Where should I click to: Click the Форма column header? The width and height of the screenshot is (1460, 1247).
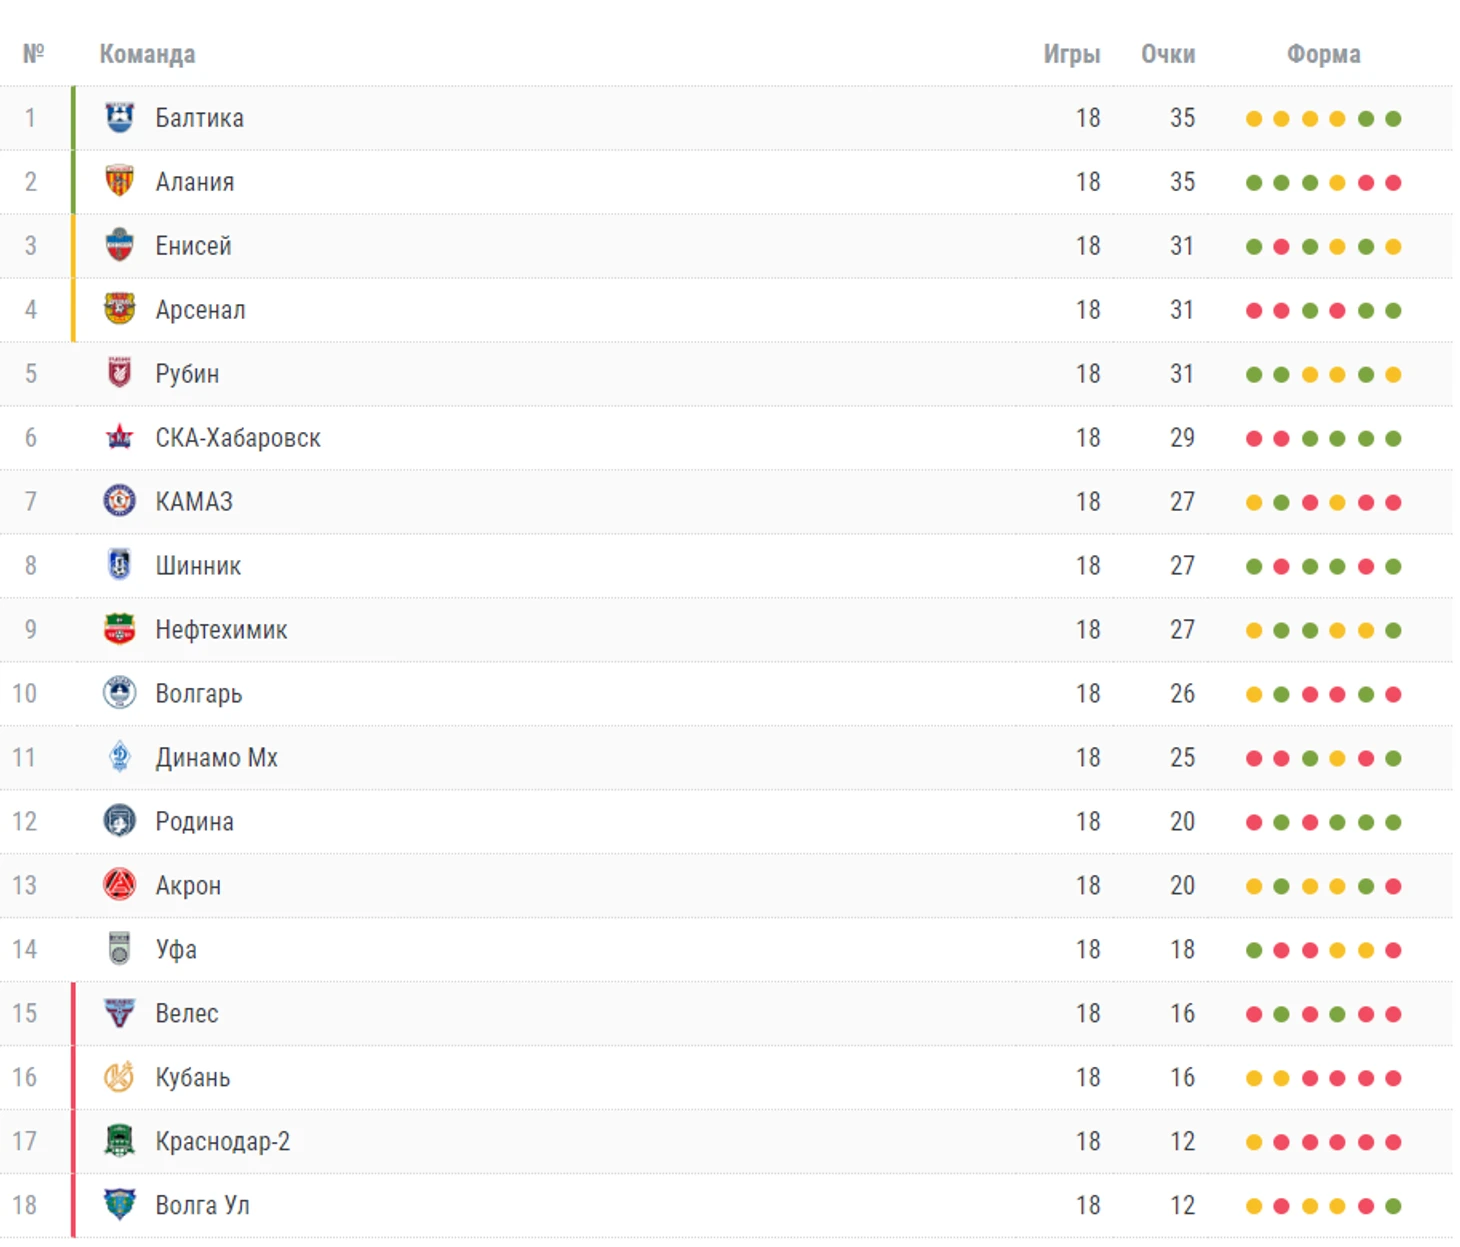coord(1323,54)
